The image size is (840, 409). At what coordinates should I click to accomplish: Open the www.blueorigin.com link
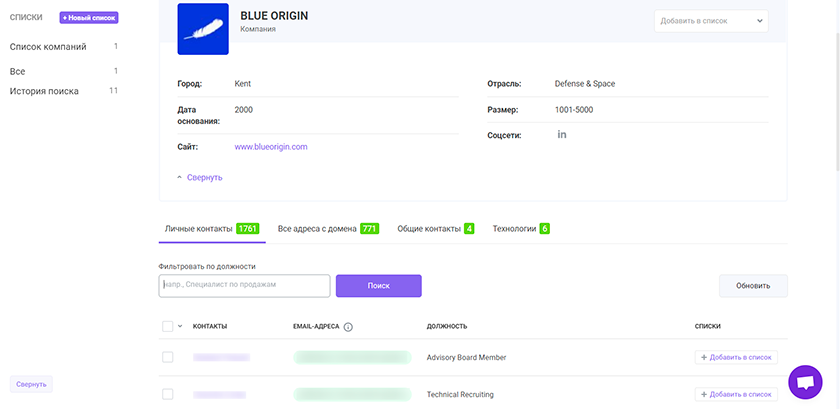point(271,146)
